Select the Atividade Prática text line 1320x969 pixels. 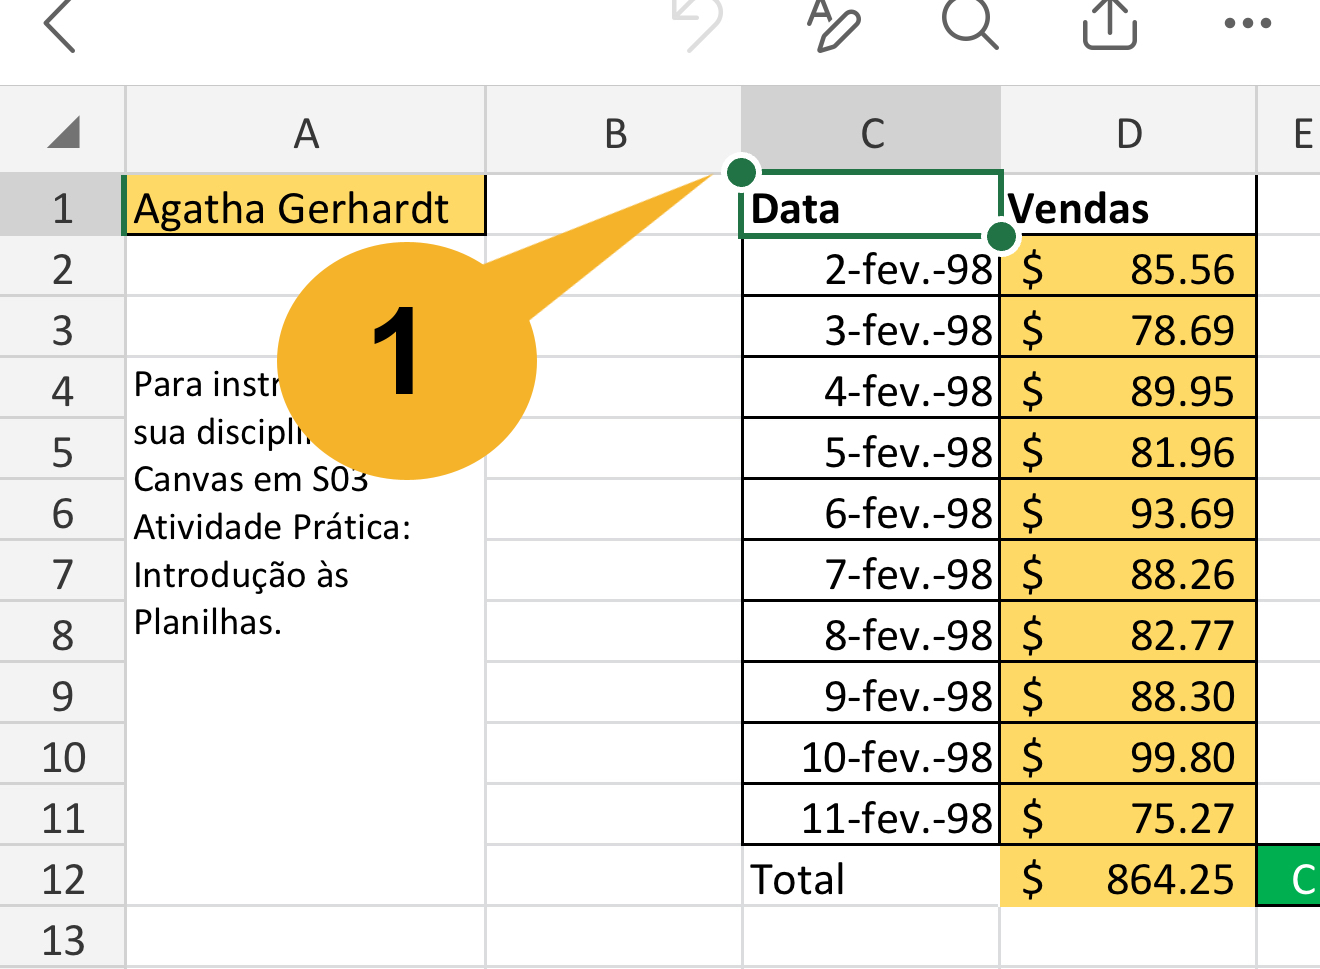pyautogui.click(x=272, y=527)
